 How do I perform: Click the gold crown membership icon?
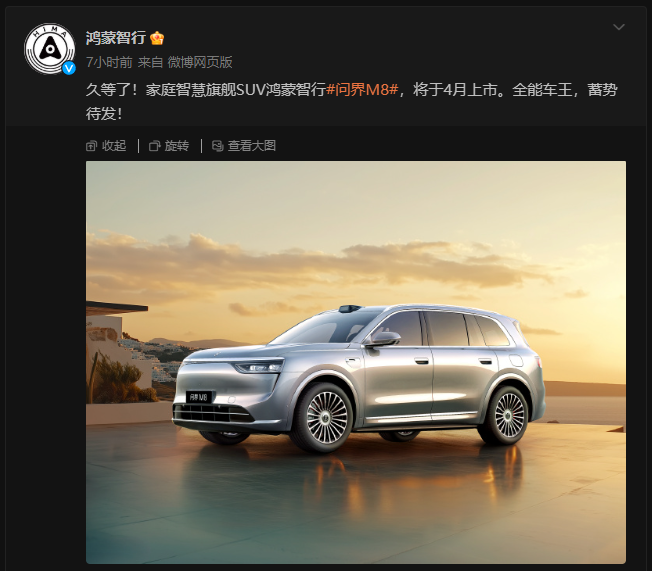(x=157, y=38)
